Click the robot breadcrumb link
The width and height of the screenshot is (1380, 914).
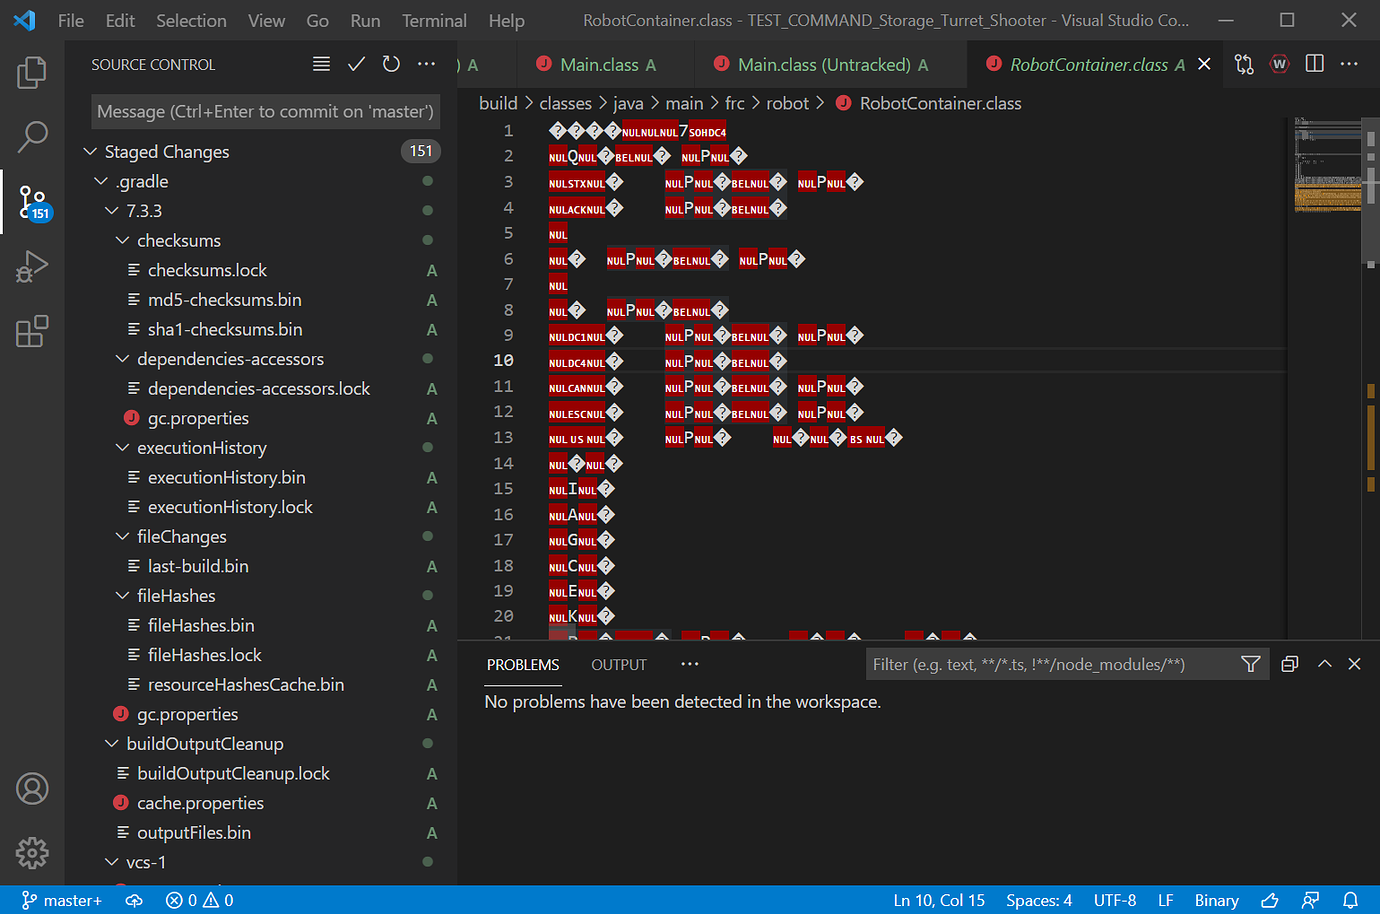click(787, 102)
